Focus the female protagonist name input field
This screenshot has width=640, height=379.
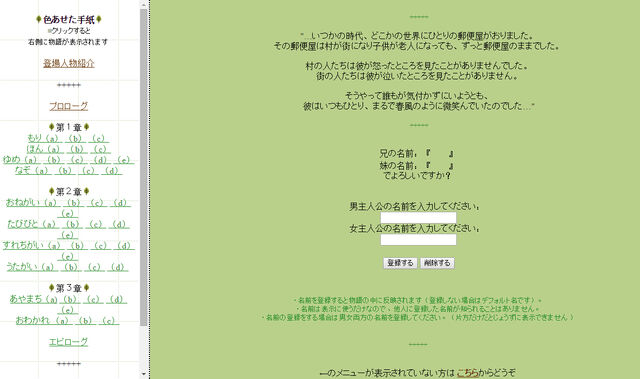pos(418,239)
